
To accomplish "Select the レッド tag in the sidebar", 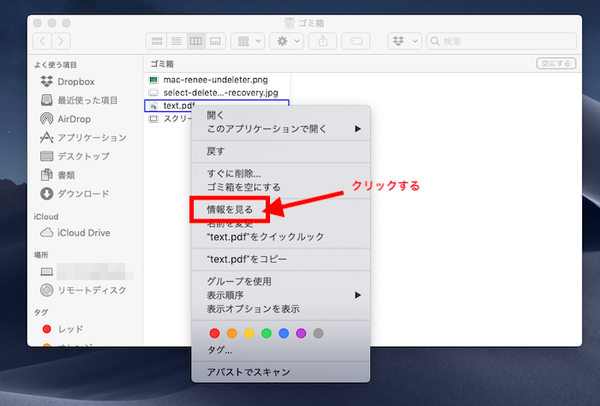I will [63, 329].
